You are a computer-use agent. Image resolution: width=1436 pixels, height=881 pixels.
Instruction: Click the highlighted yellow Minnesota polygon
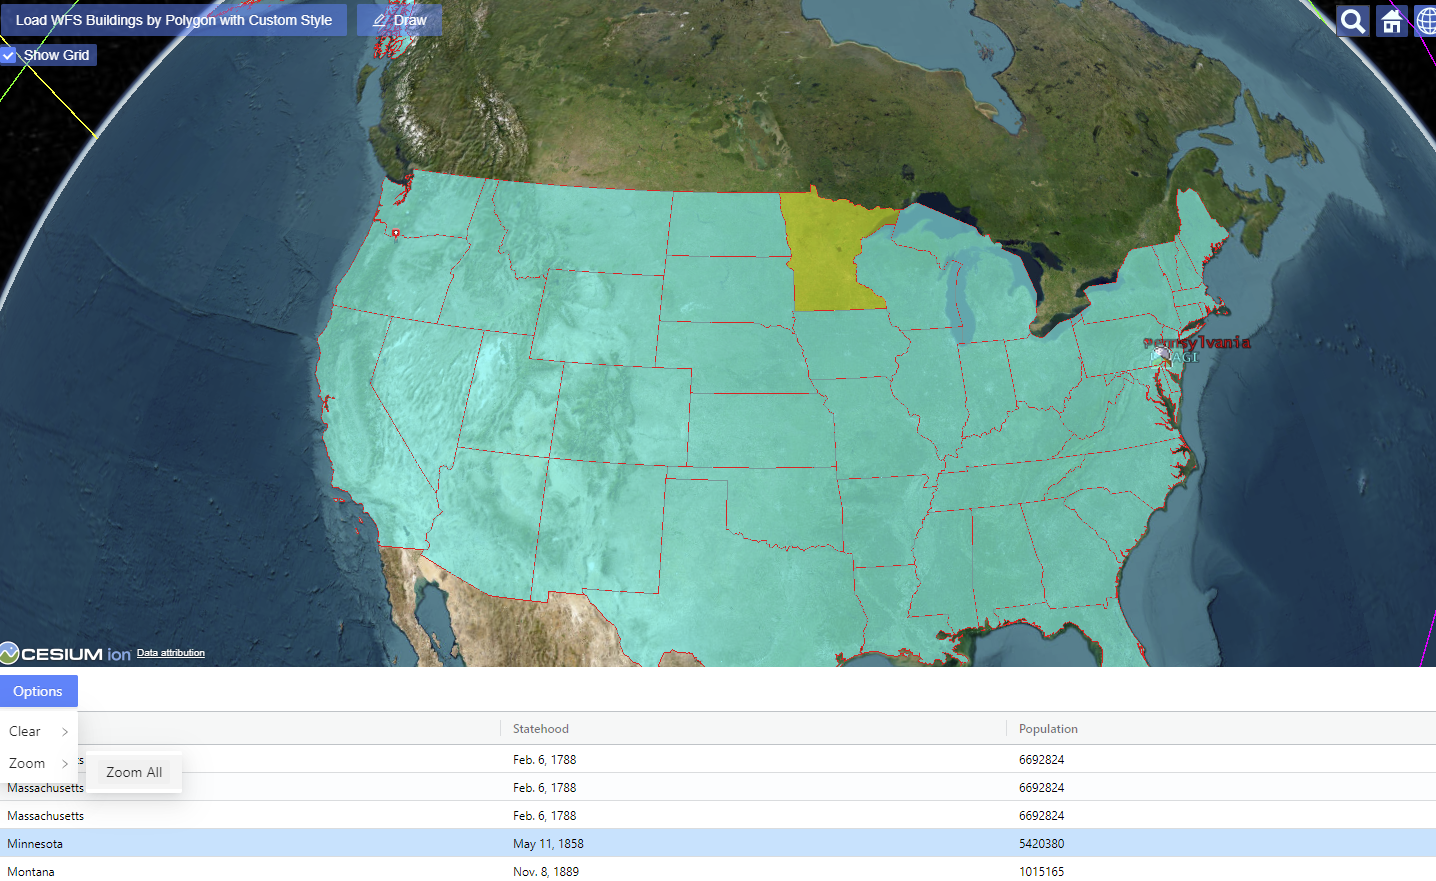click(x=830, y=255)
